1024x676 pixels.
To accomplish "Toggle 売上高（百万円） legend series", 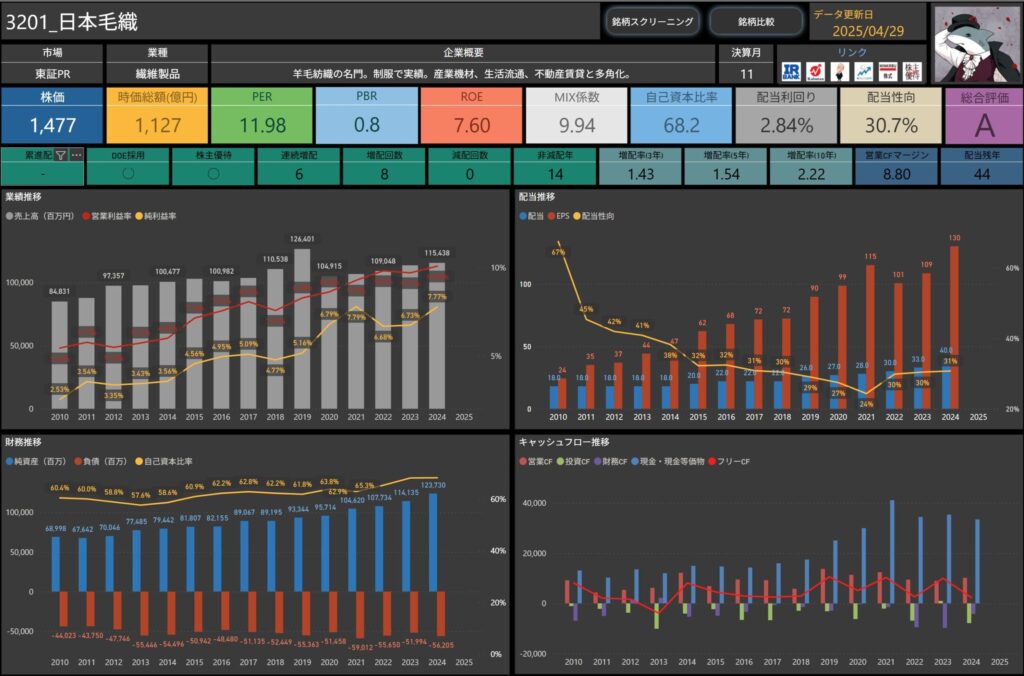I will (x=40, y=216).
